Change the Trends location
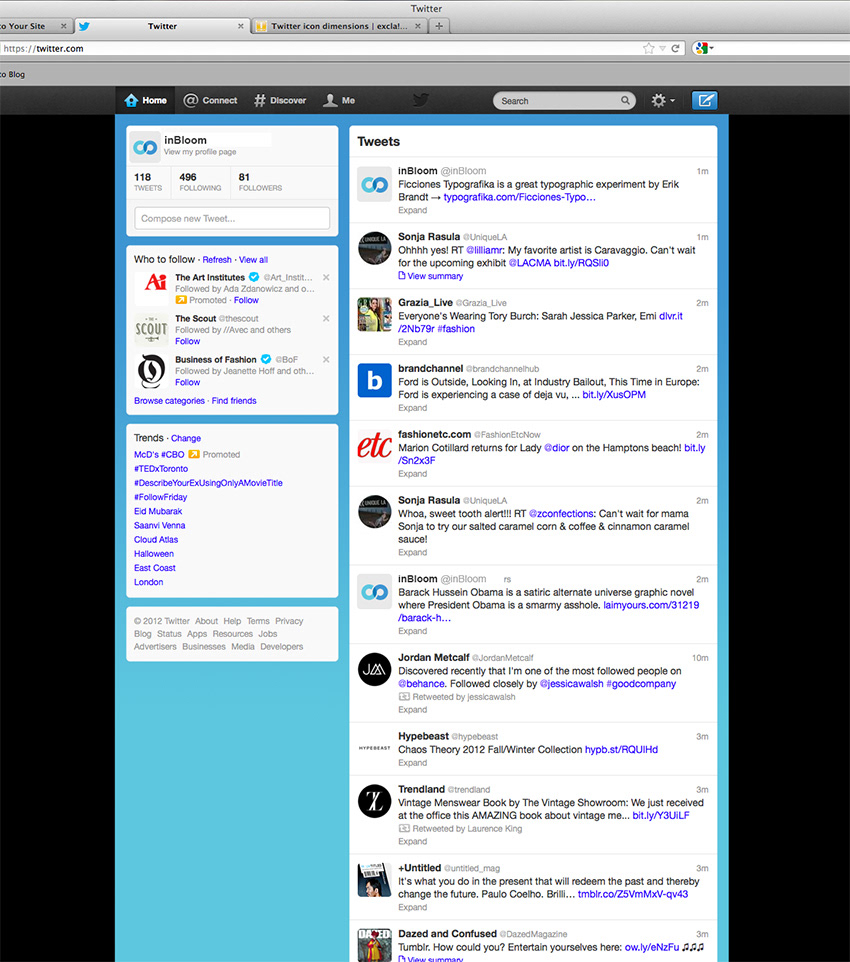This screenshot has width=850, height=962. click(186, 438)
